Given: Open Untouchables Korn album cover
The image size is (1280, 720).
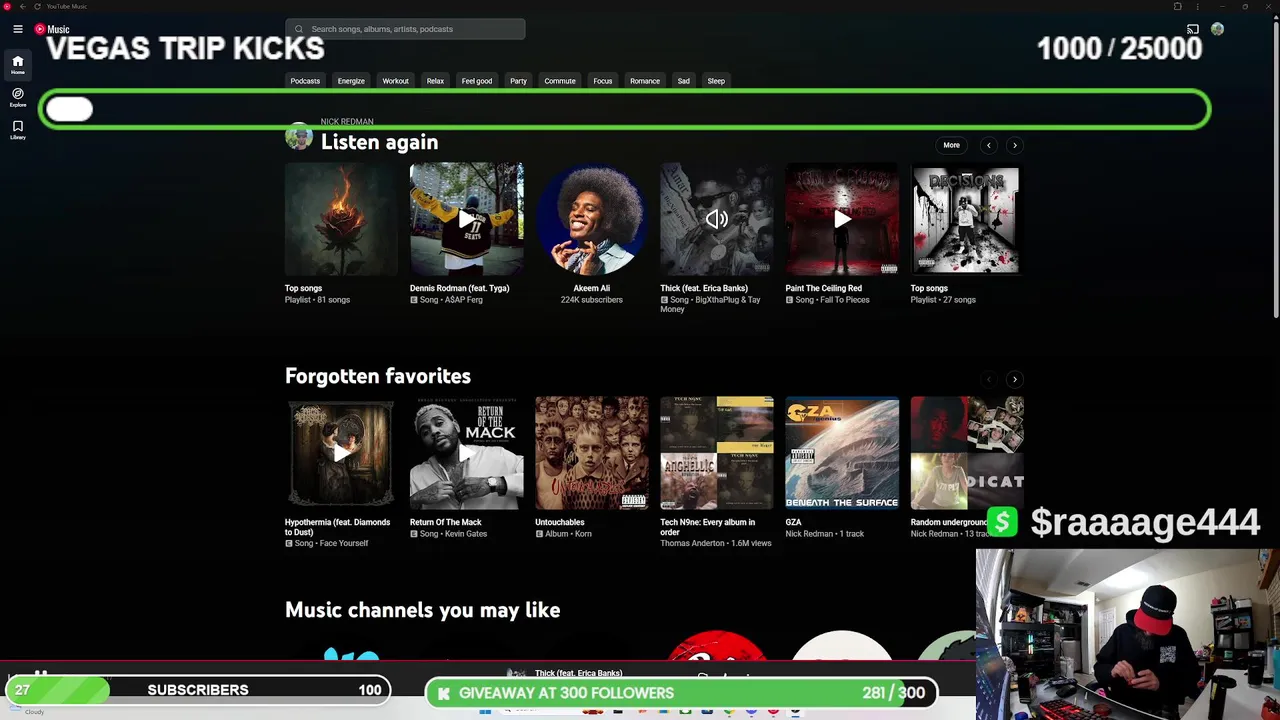Looking at the screenshot, I should [x=591, y=453].
